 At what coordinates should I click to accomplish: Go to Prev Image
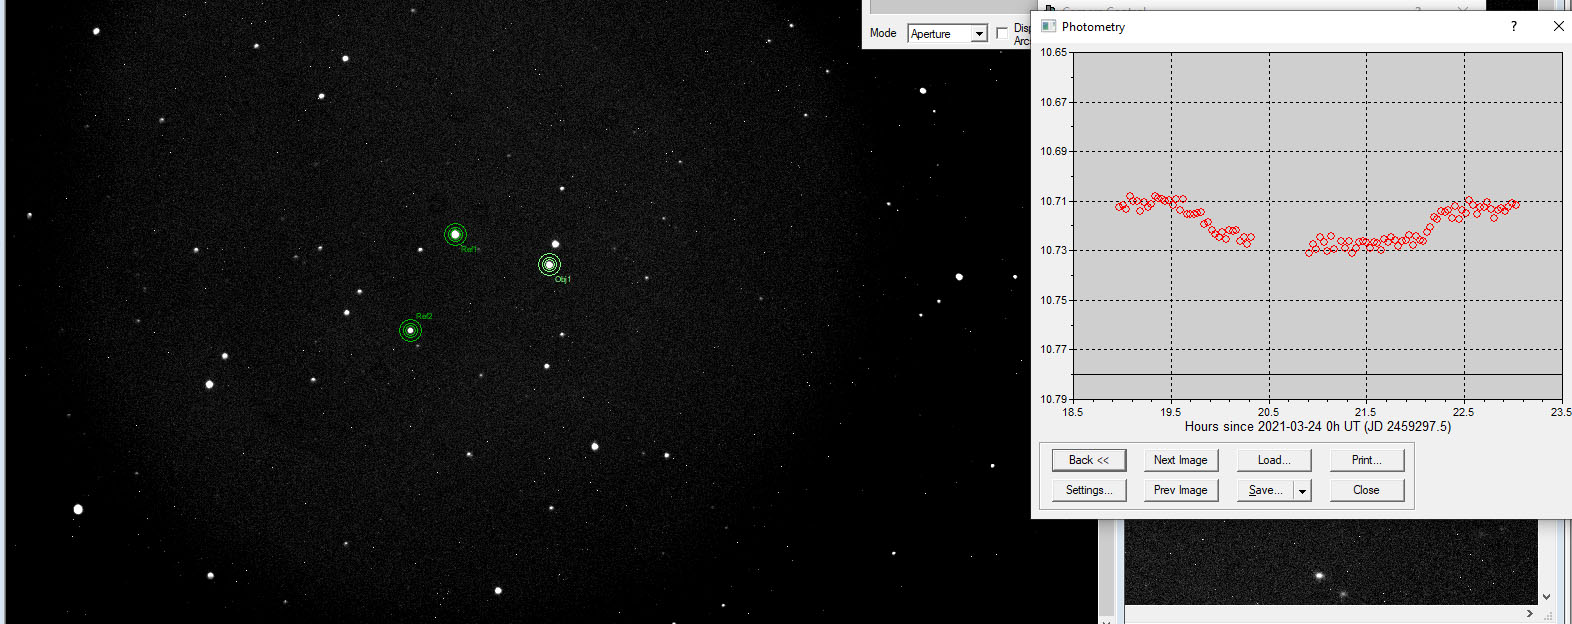point(1180,490)
